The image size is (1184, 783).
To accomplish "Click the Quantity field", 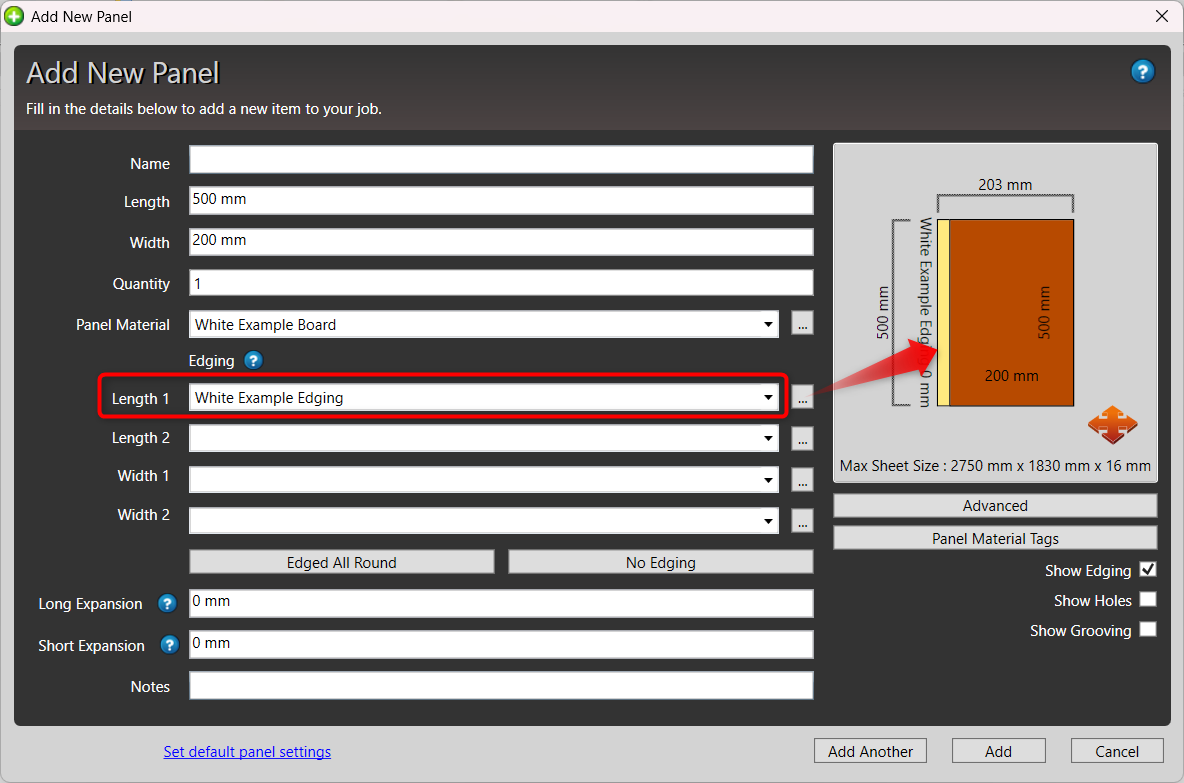I will [501, 283].
